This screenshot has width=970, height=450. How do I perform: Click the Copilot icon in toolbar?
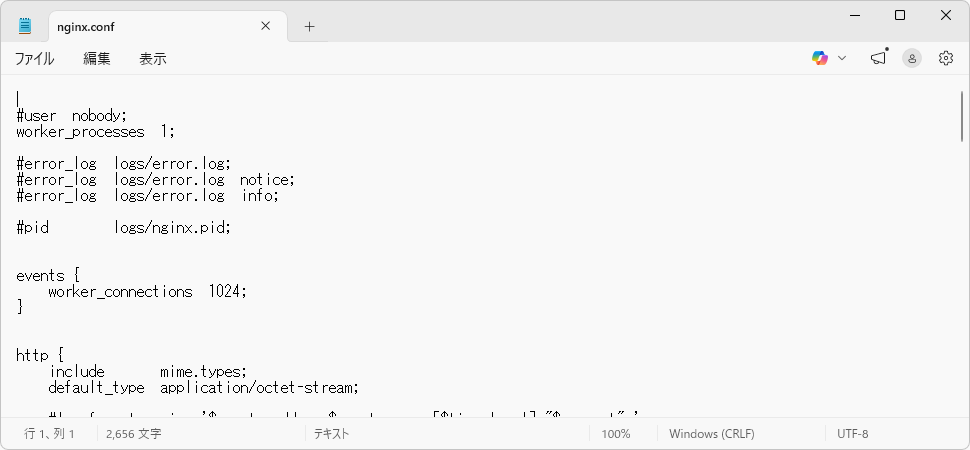[x=820, y=58]
